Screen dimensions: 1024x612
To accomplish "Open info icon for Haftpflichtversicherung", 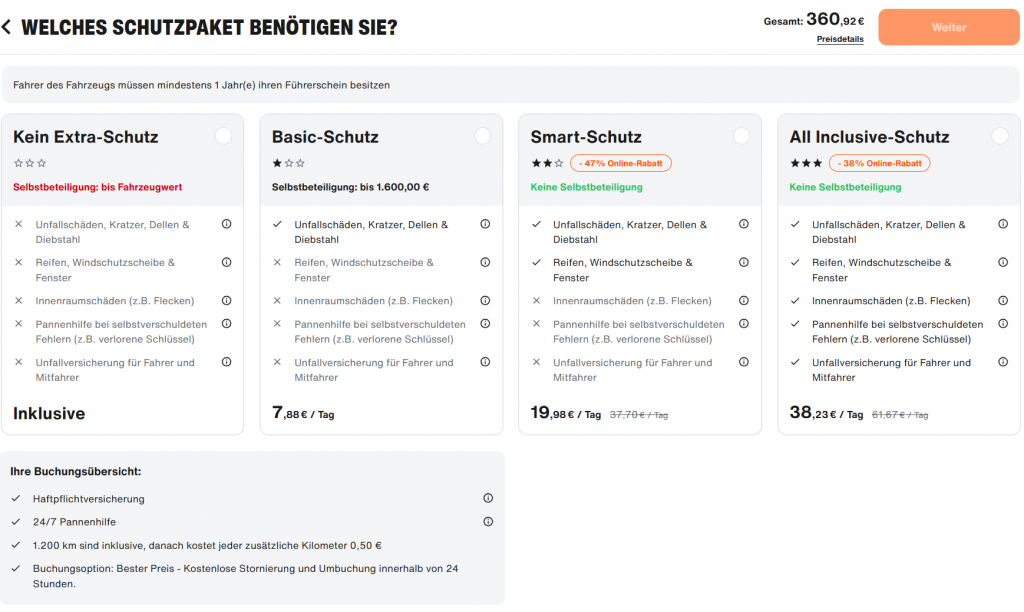I will click(488, 498).
